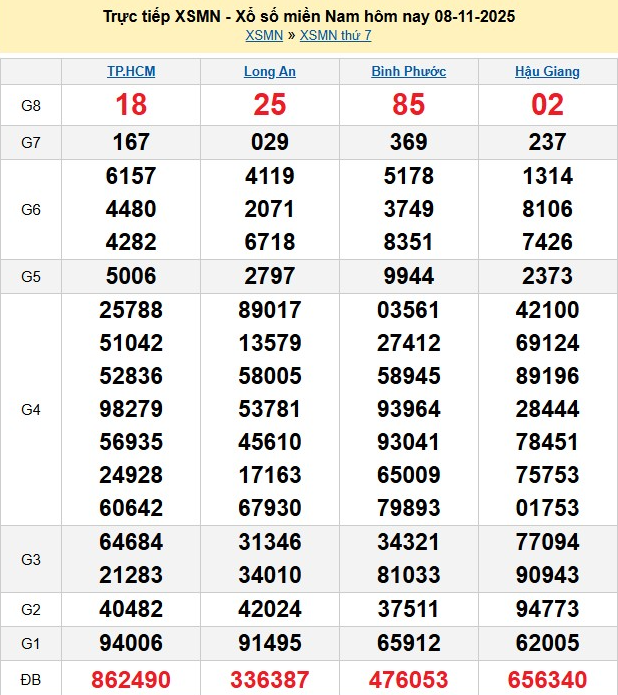Select the G5 number 2797
The image size is (618, 695).
coord(270,275)
